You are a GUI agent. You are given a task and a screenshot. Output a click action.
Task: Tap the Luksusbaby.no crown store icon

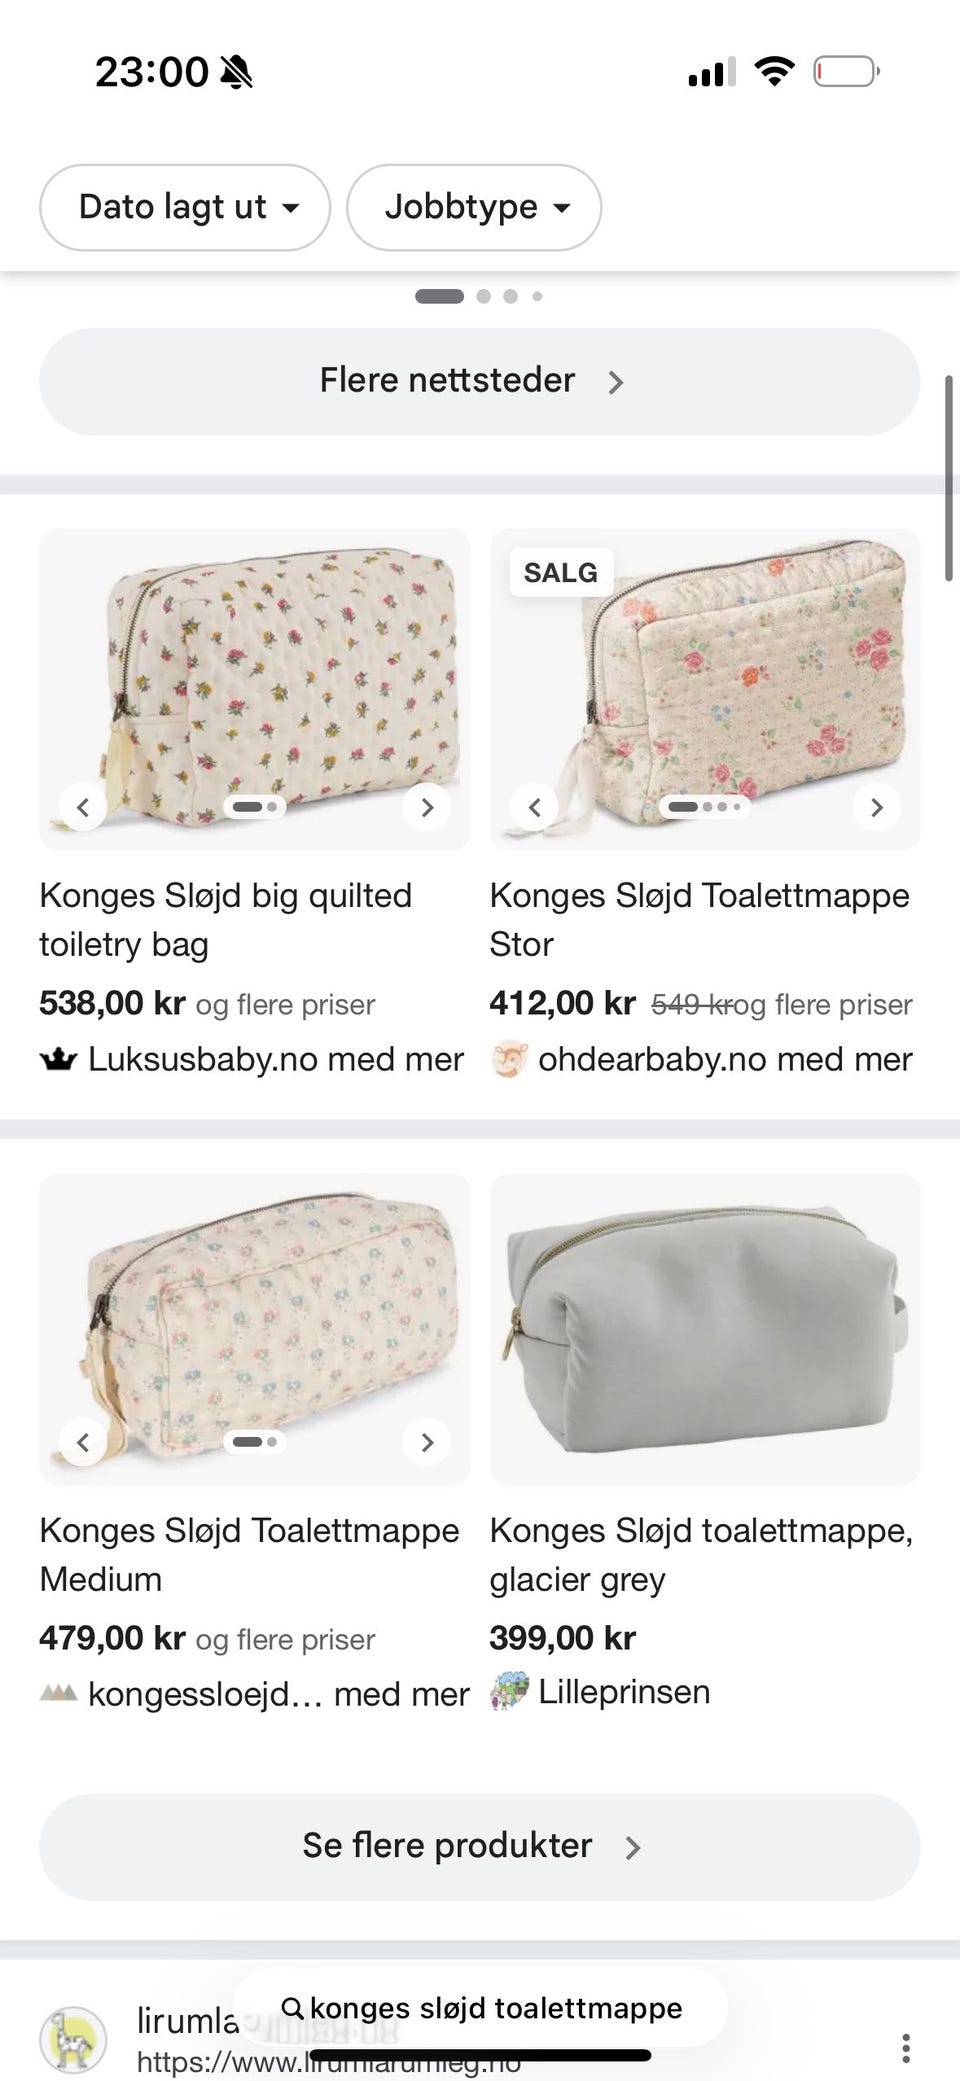(x=58, y=1060)
